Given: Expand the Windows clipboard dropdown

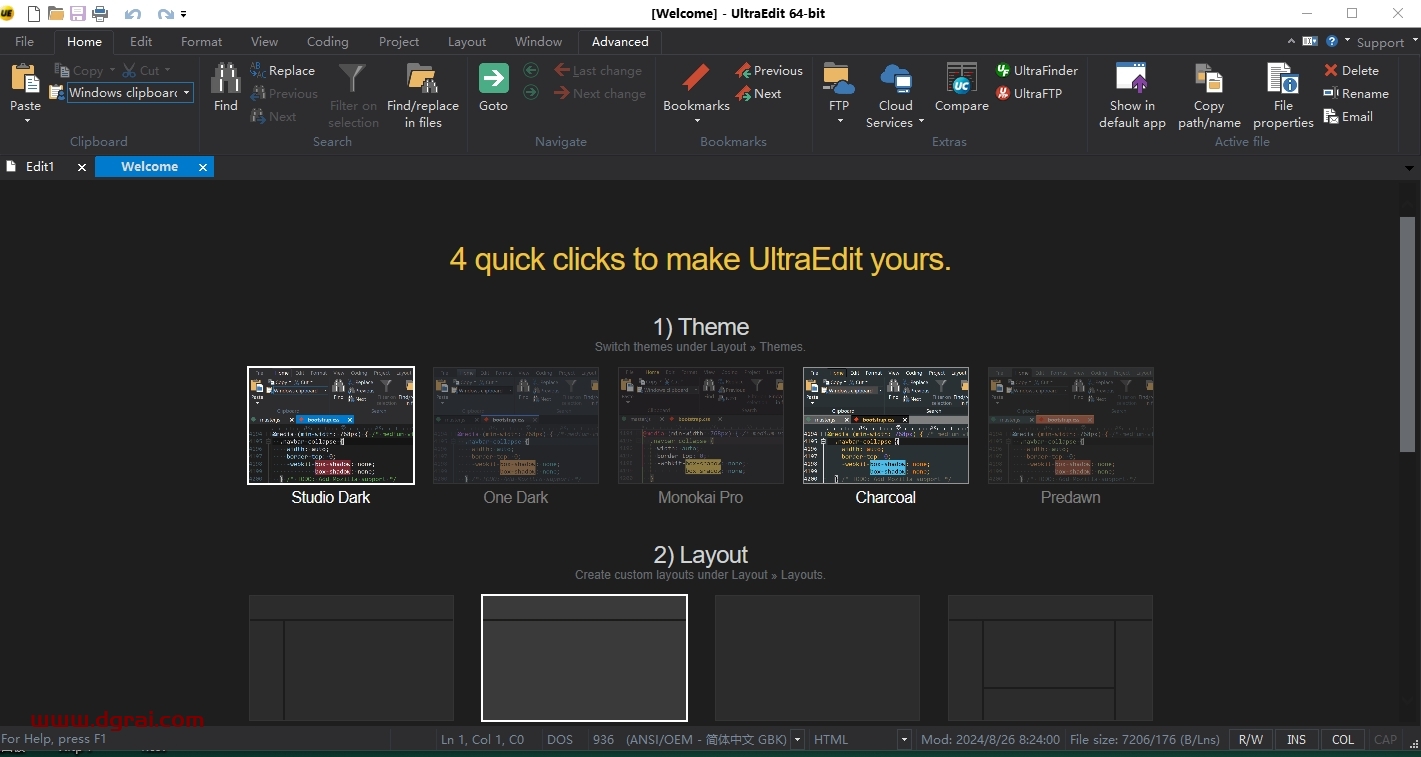Looking at the screenshot, I should 186,93.
